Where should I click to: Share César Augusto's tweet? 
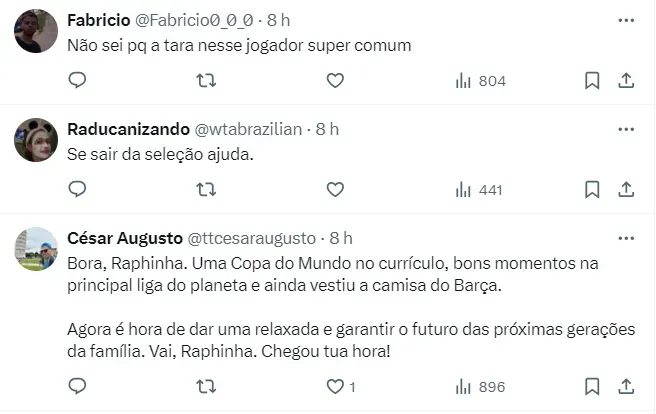[626, 386]
